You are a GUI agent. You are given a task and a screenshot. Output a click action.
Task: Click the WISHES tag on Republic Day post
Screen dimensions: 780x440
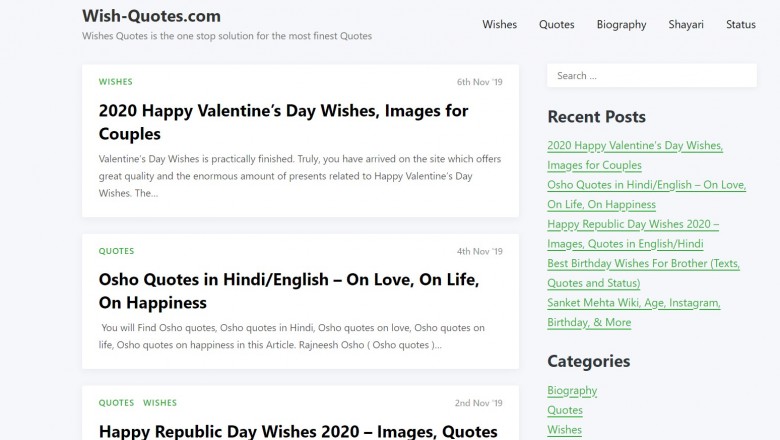pos(160,403)
